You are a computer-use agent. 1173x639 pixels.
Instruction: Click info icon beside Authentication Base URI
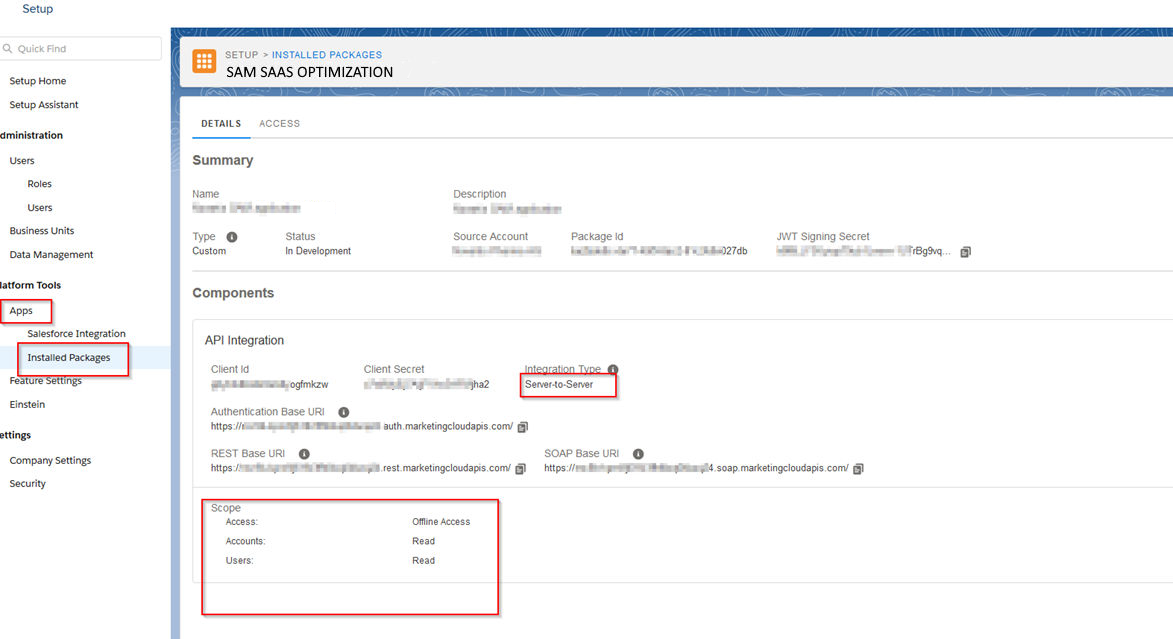(x=344, y=412)
